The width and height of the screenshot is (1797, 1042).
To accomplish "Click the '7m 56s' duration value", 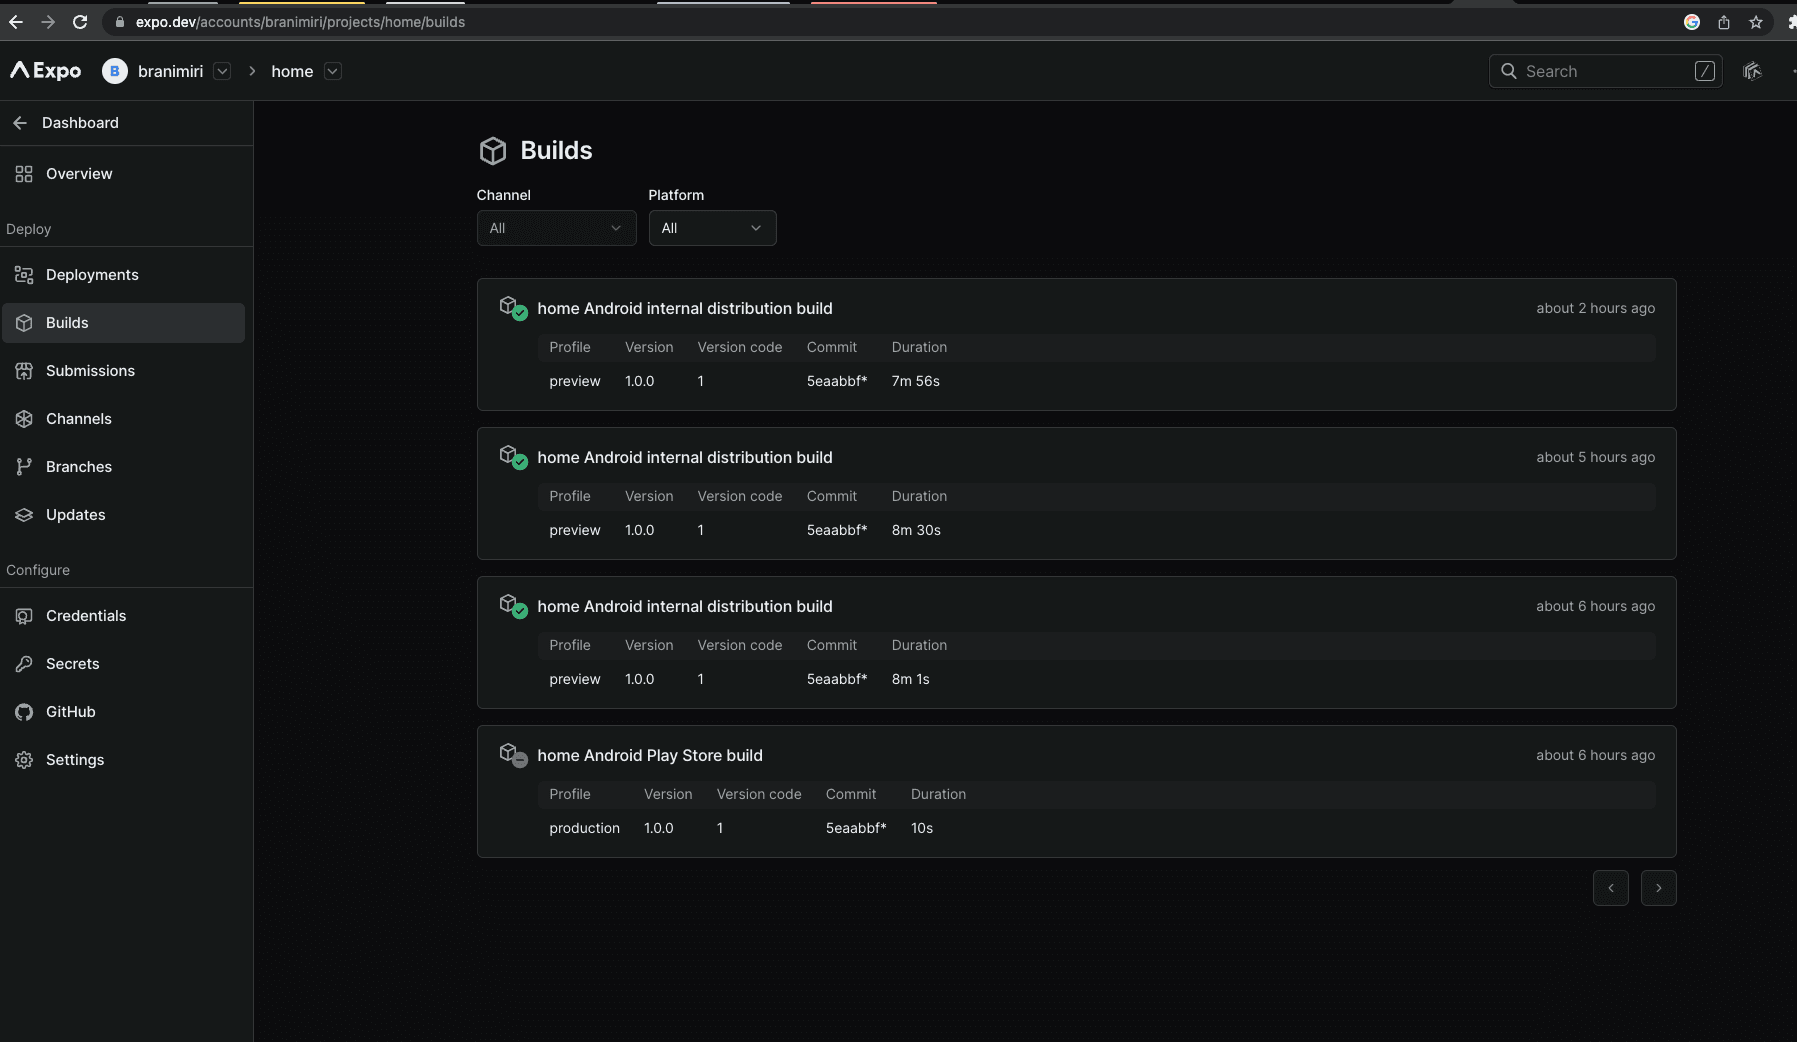I will pos(915,381).
